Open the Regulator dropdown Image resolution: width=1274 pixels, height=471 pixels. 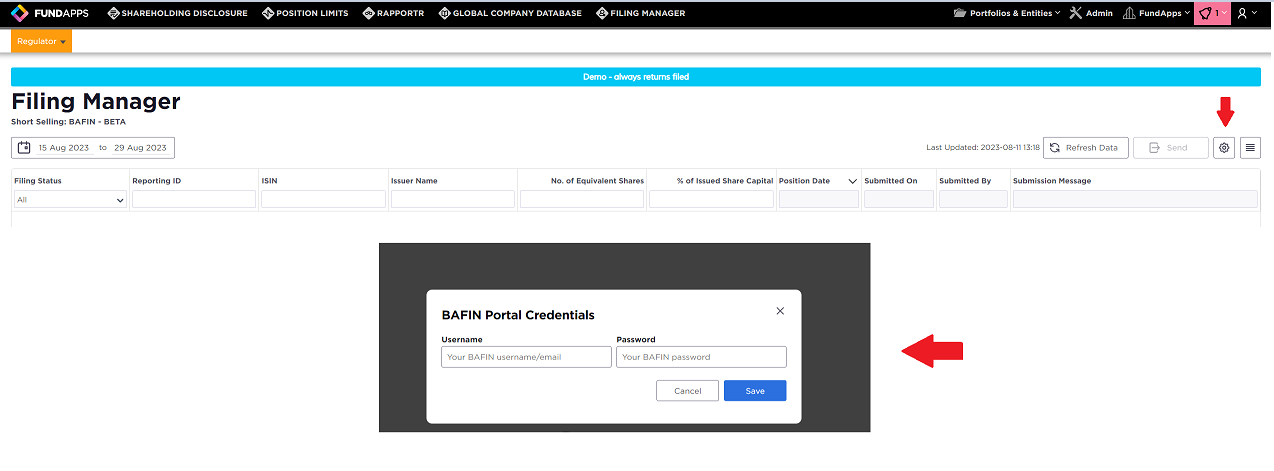pyautogui.click(x=42, y=41)
